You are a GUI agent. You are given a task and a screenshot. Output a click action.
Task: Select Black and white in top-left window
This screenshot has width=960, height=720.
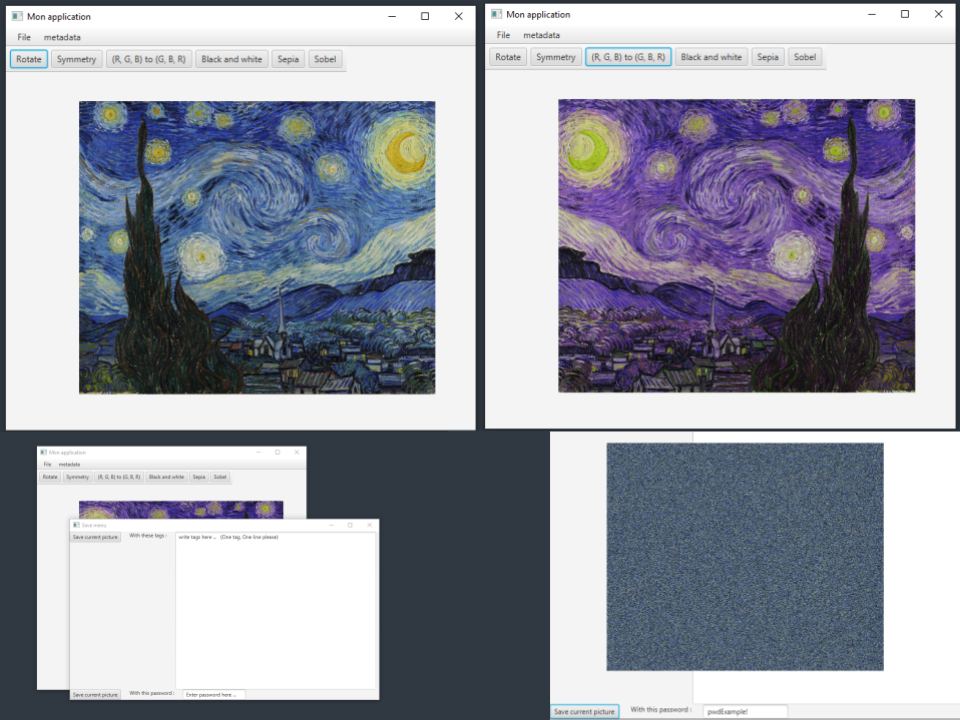231,59
